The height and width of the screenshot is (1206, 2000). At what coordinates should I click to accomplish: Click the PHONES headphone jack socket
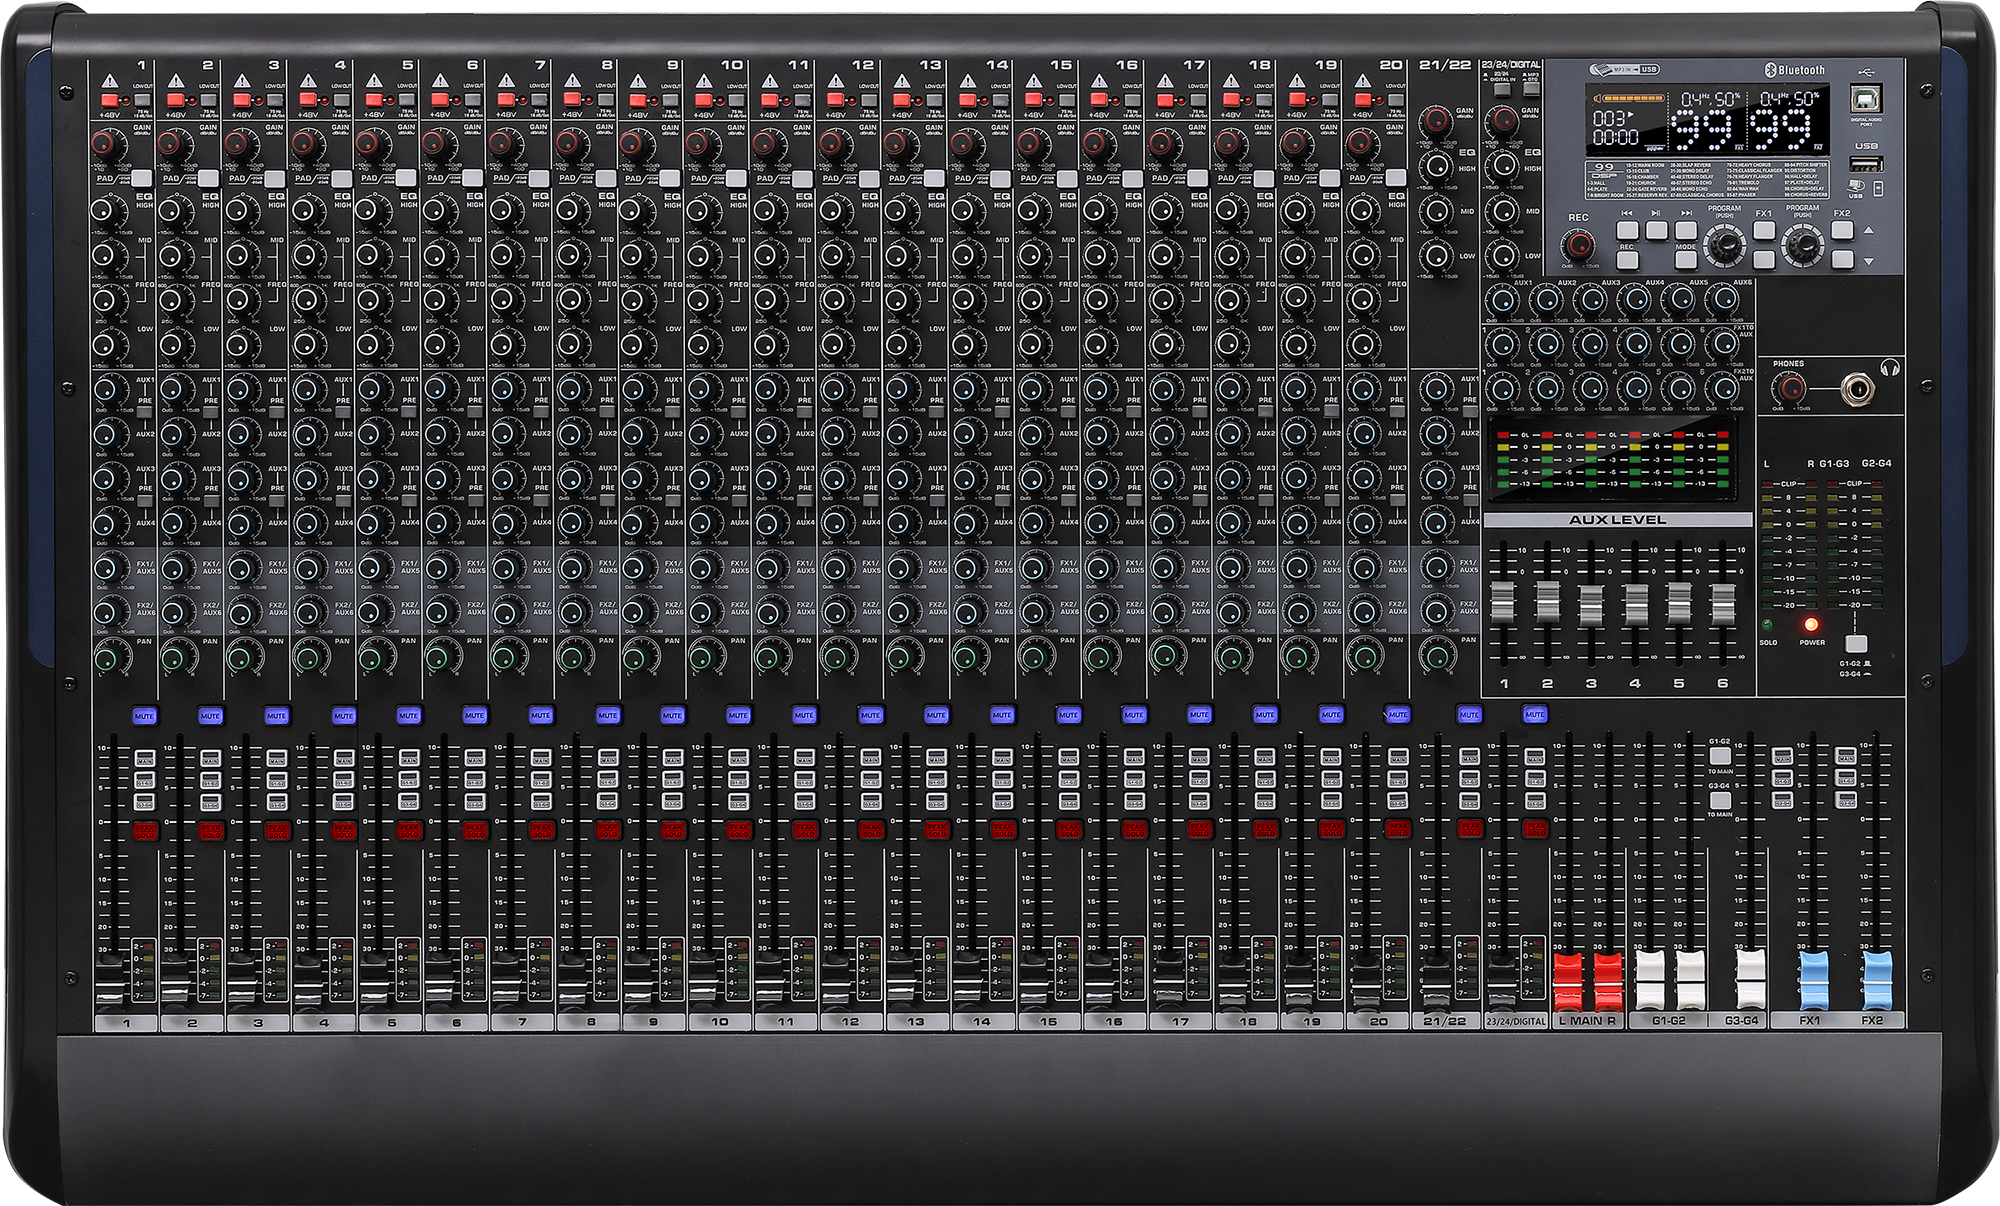pos(1856,387)
